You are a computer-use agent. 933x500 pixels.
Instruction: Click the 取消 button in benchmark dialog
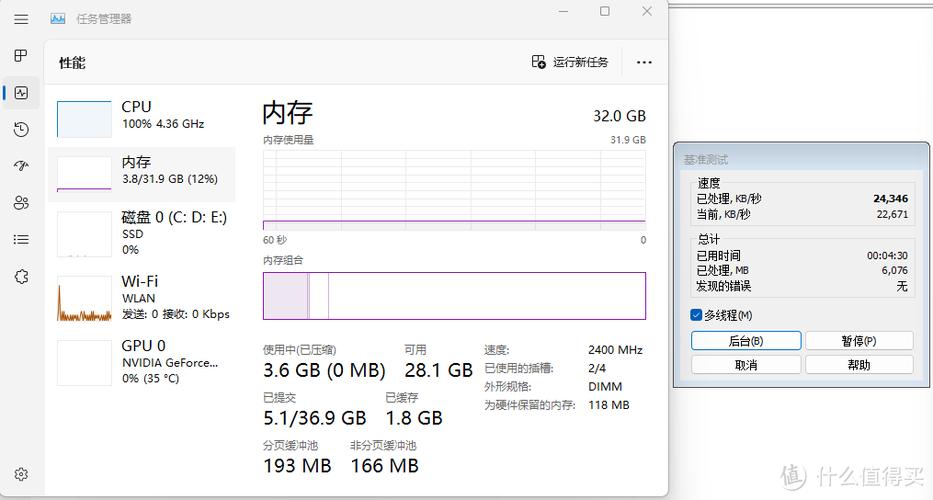(x=746, y=365)
